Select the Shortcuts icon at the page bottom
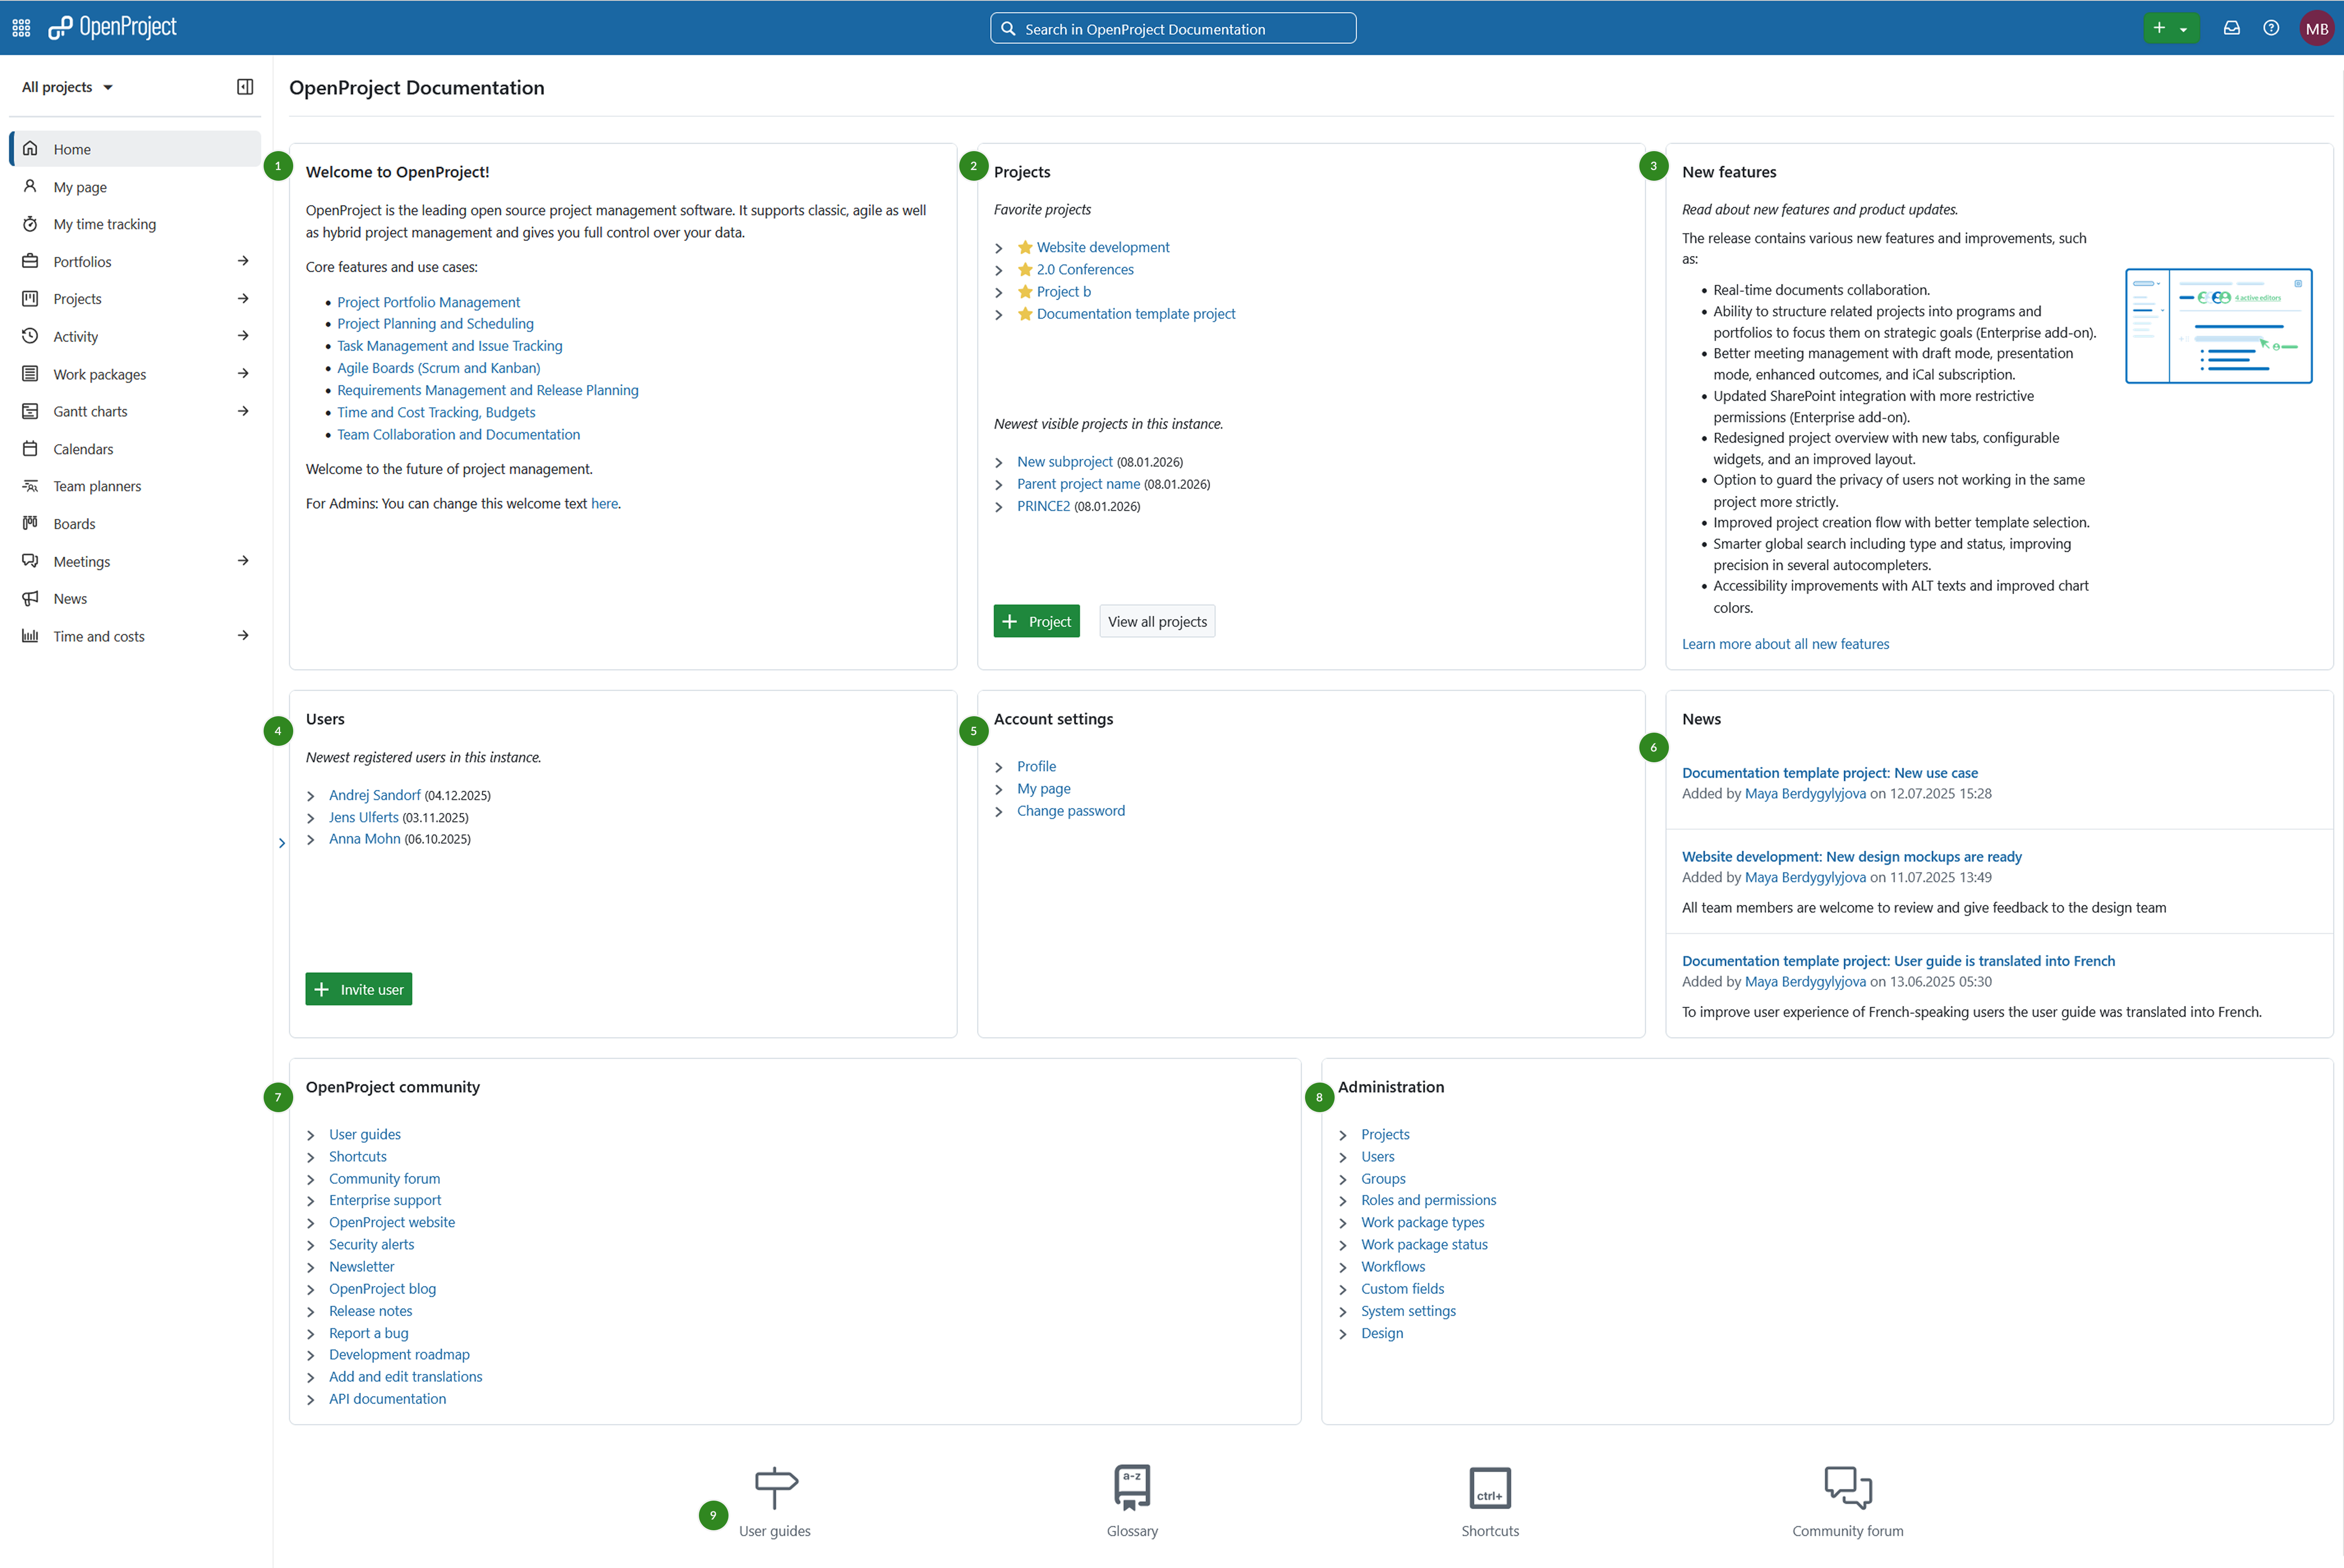Image resolution: width=2344 pixels, height=1568 pixels. (1489, 1488)
